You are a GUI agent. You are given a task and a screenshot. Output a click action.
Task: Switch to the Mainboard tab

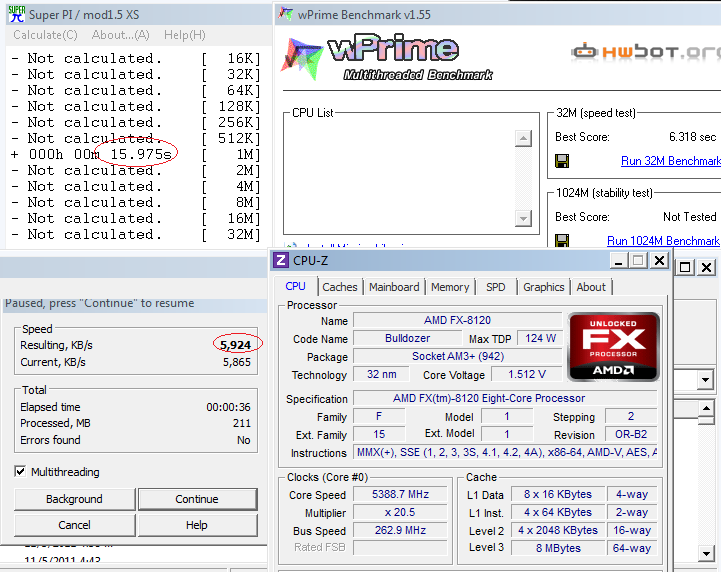coord(394,287)
